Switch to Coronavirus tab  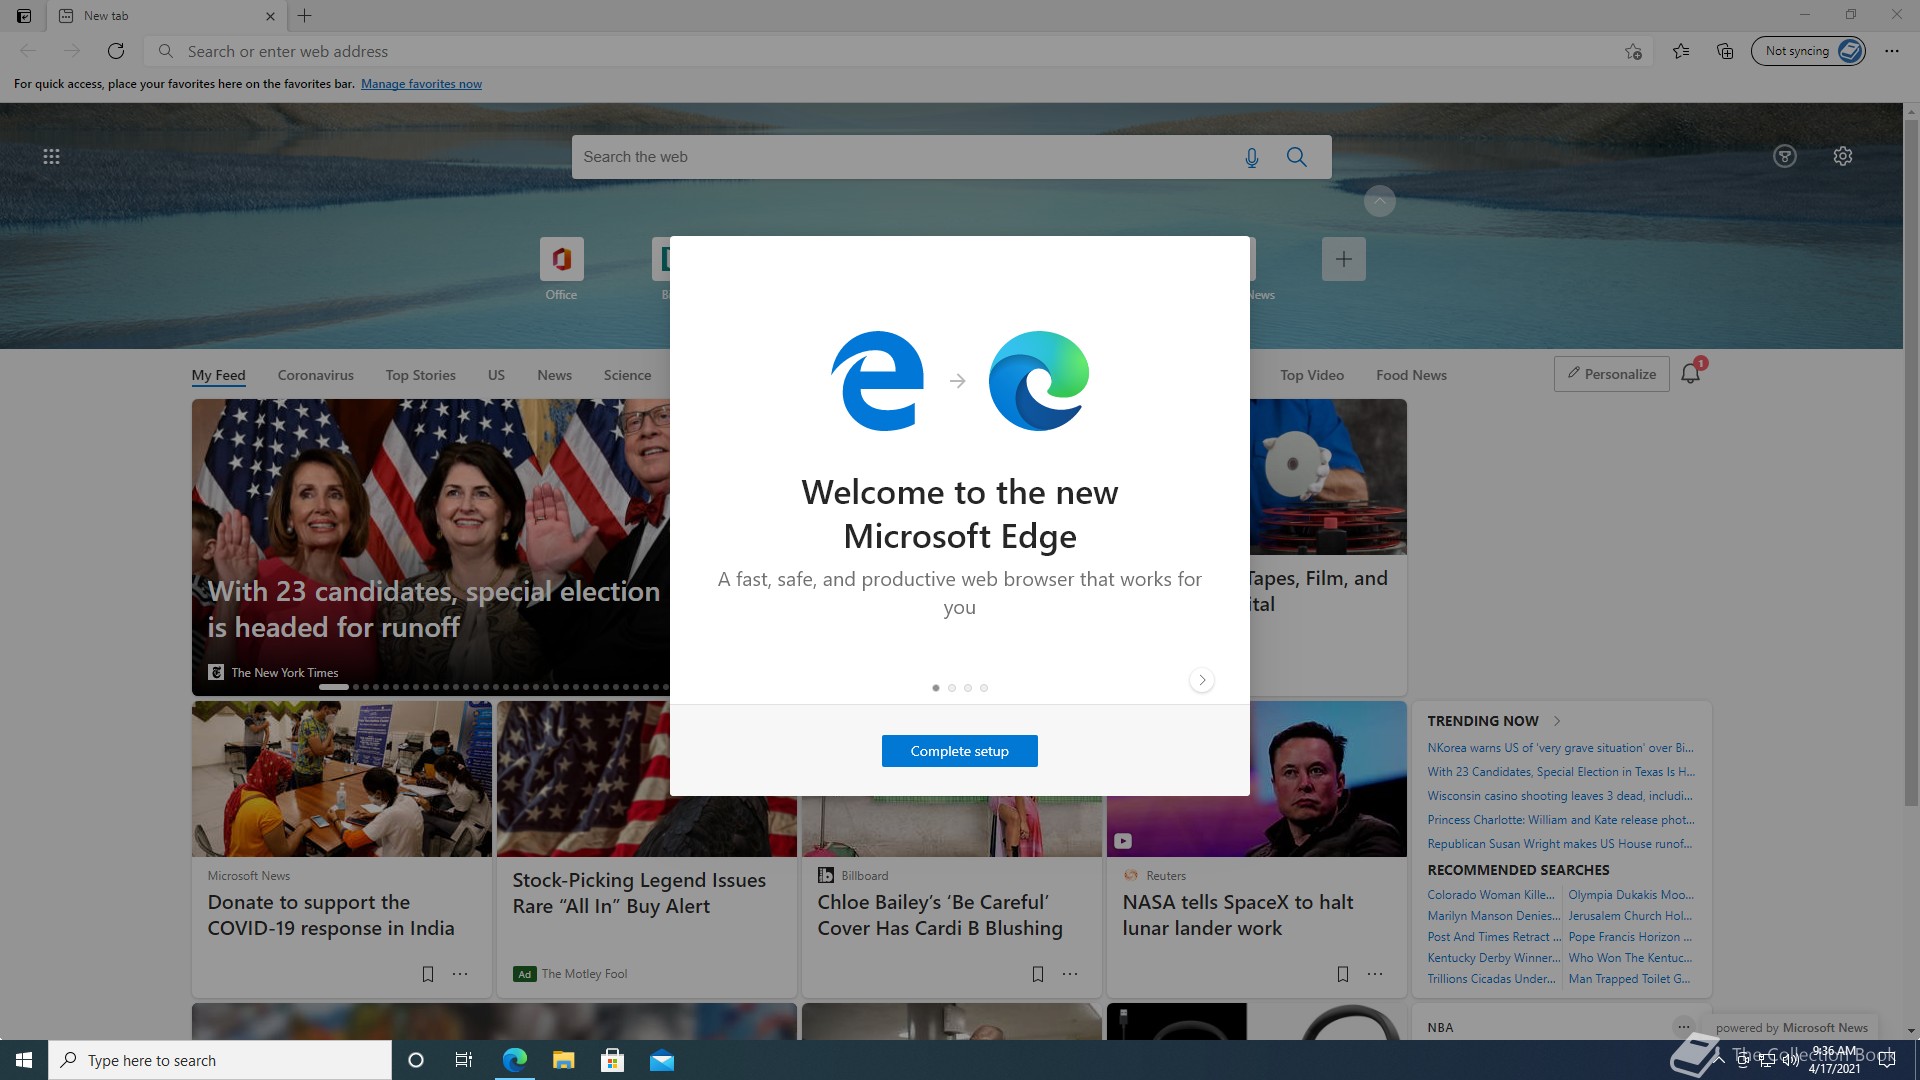(316, 375)
